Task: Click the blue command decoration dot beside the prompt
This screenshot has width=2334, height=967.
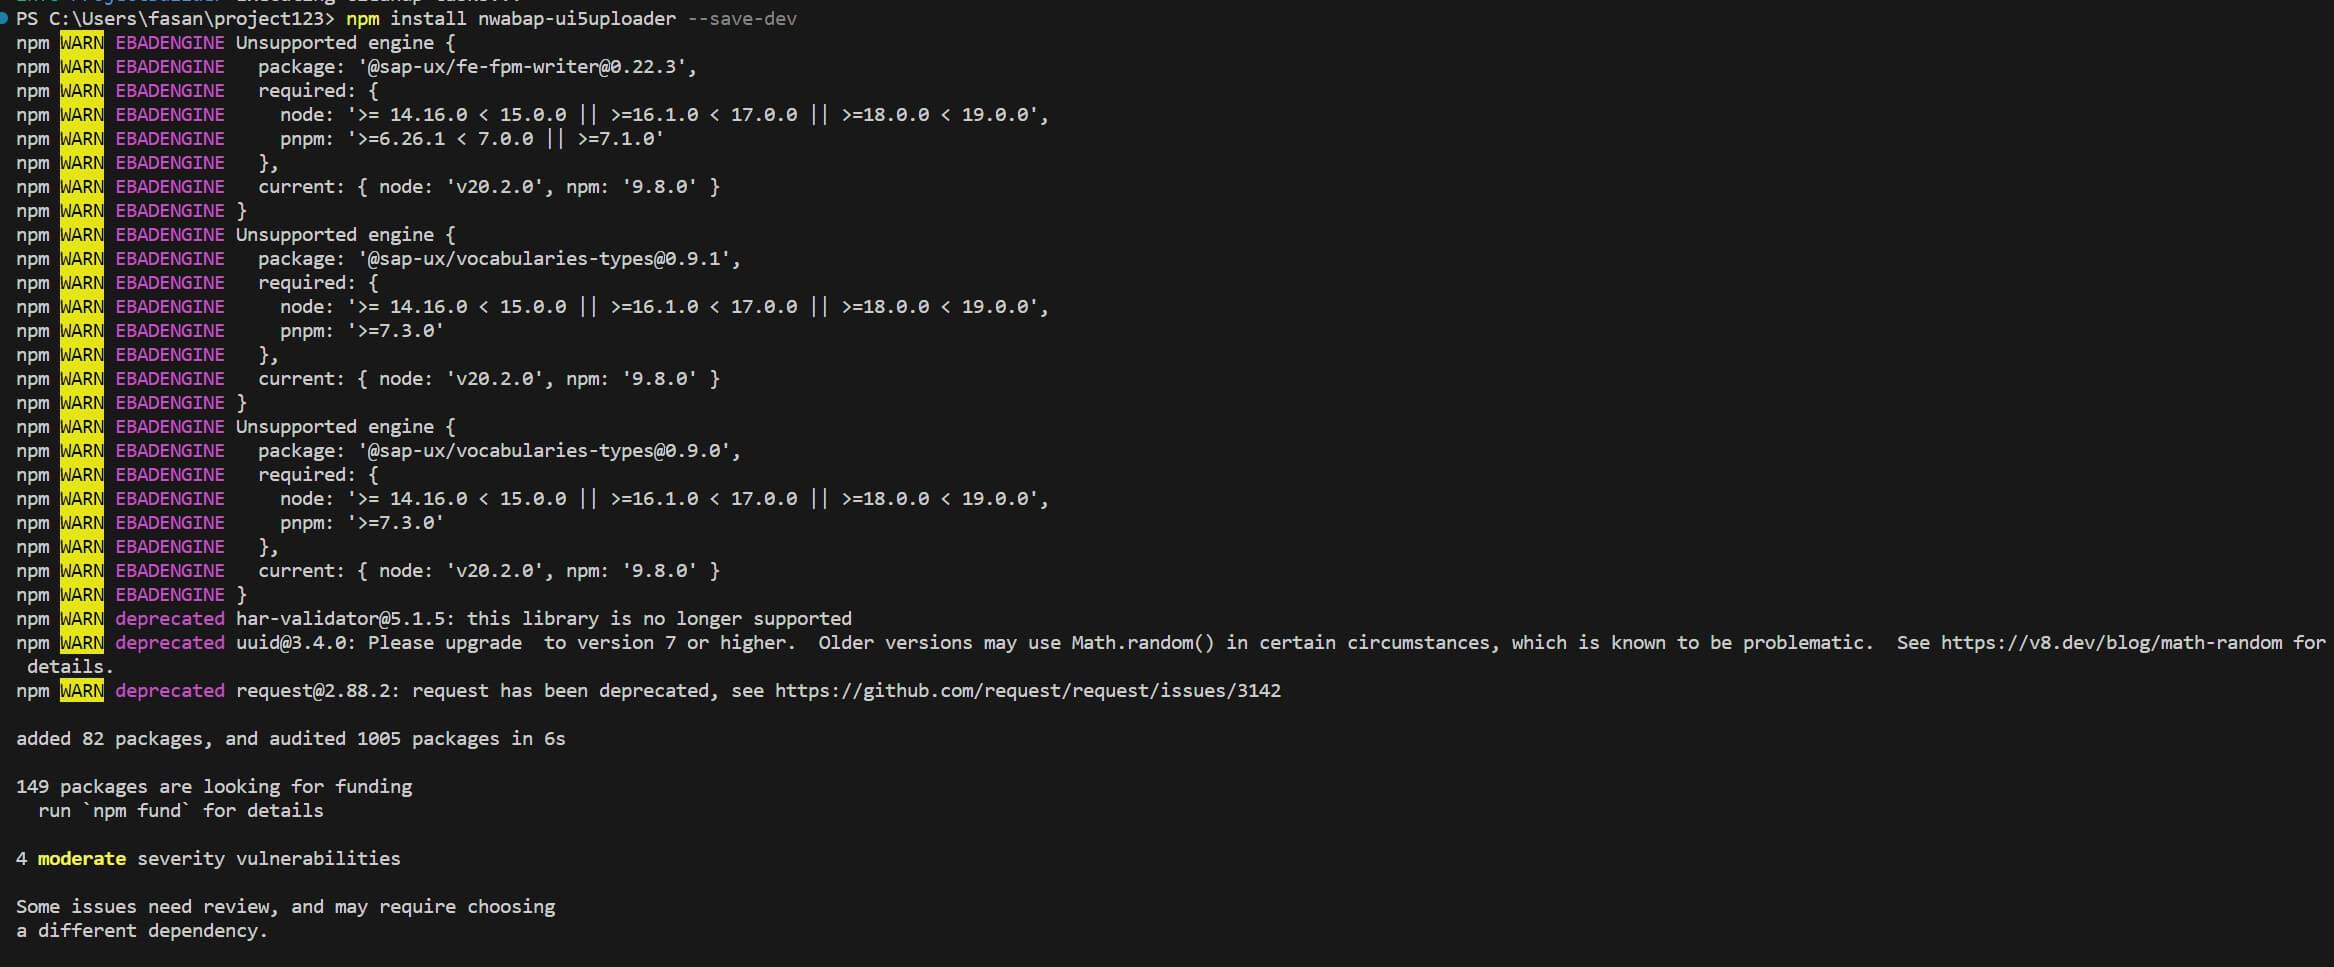Action: pyautogui.click(x=5, y=18)
